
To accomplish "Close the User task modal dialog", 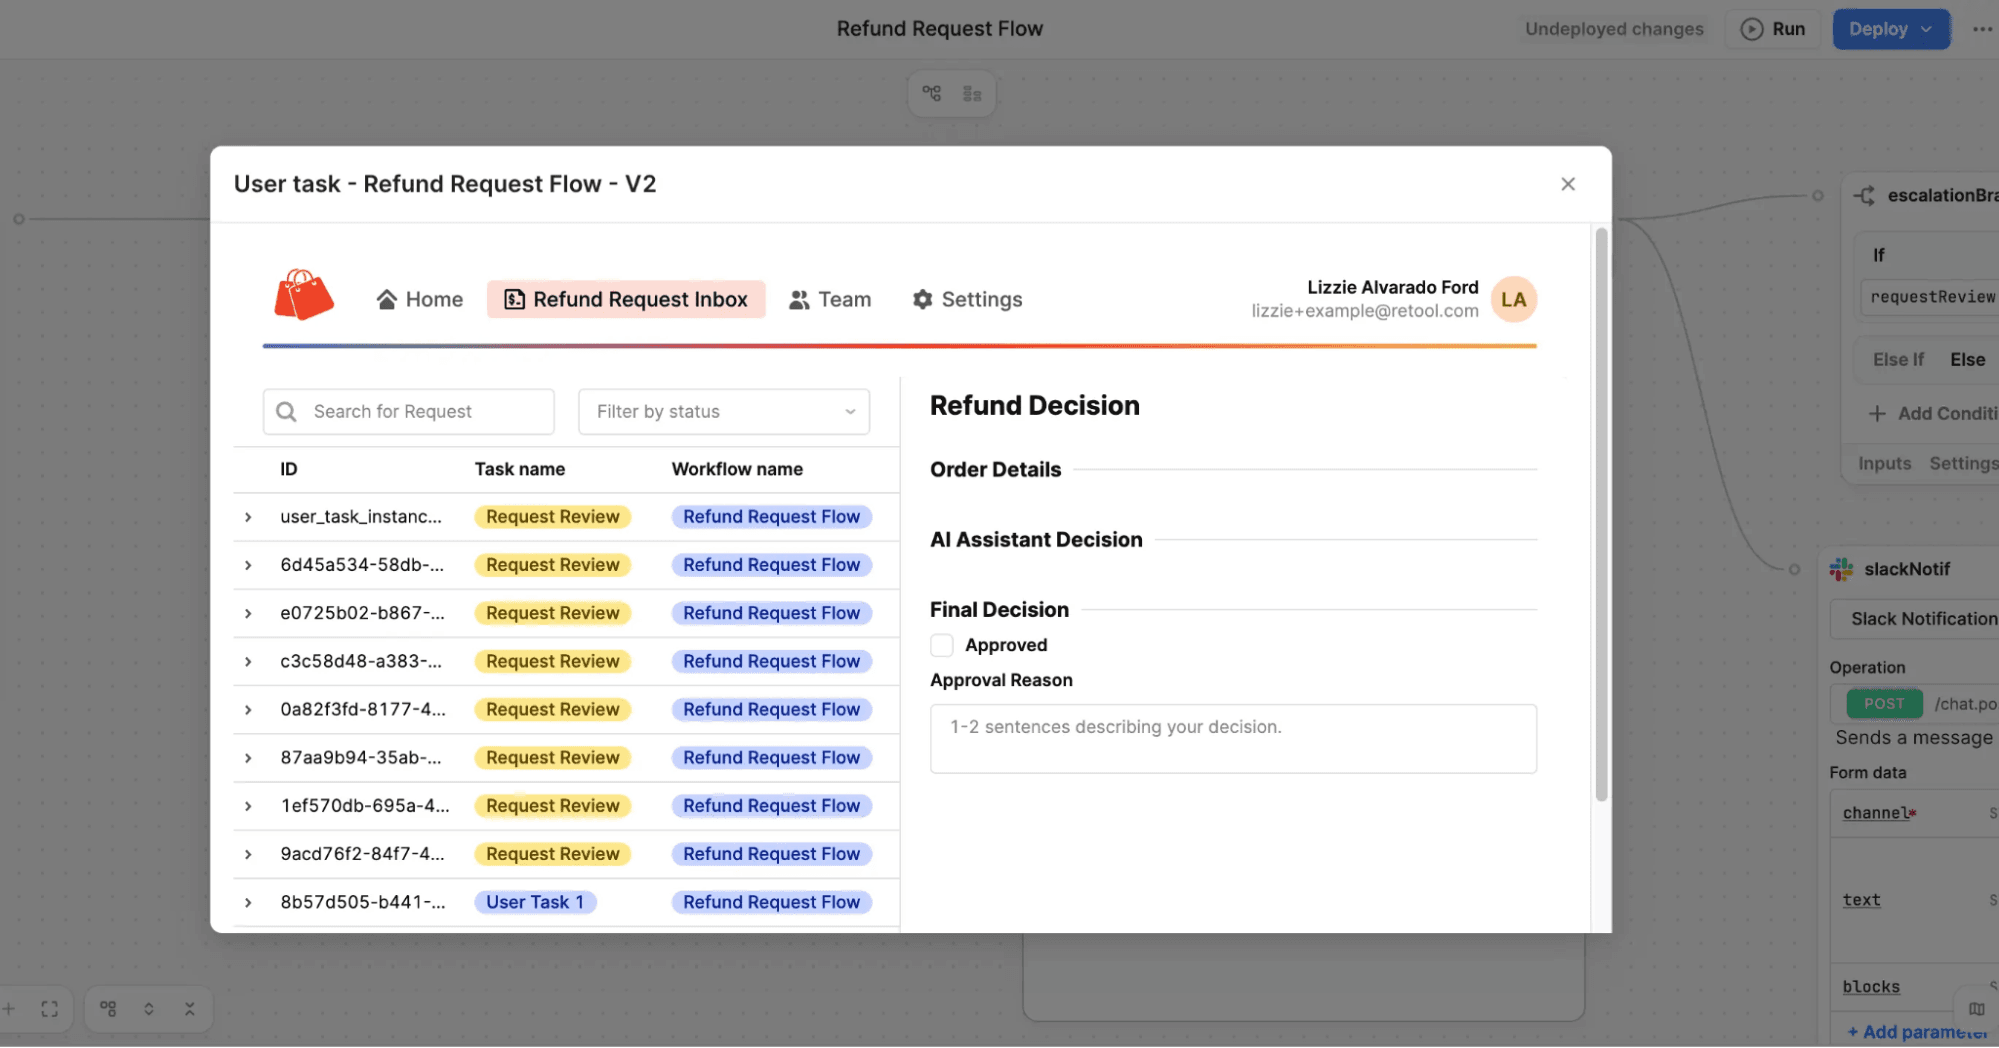I will (x=1568, y=184).
